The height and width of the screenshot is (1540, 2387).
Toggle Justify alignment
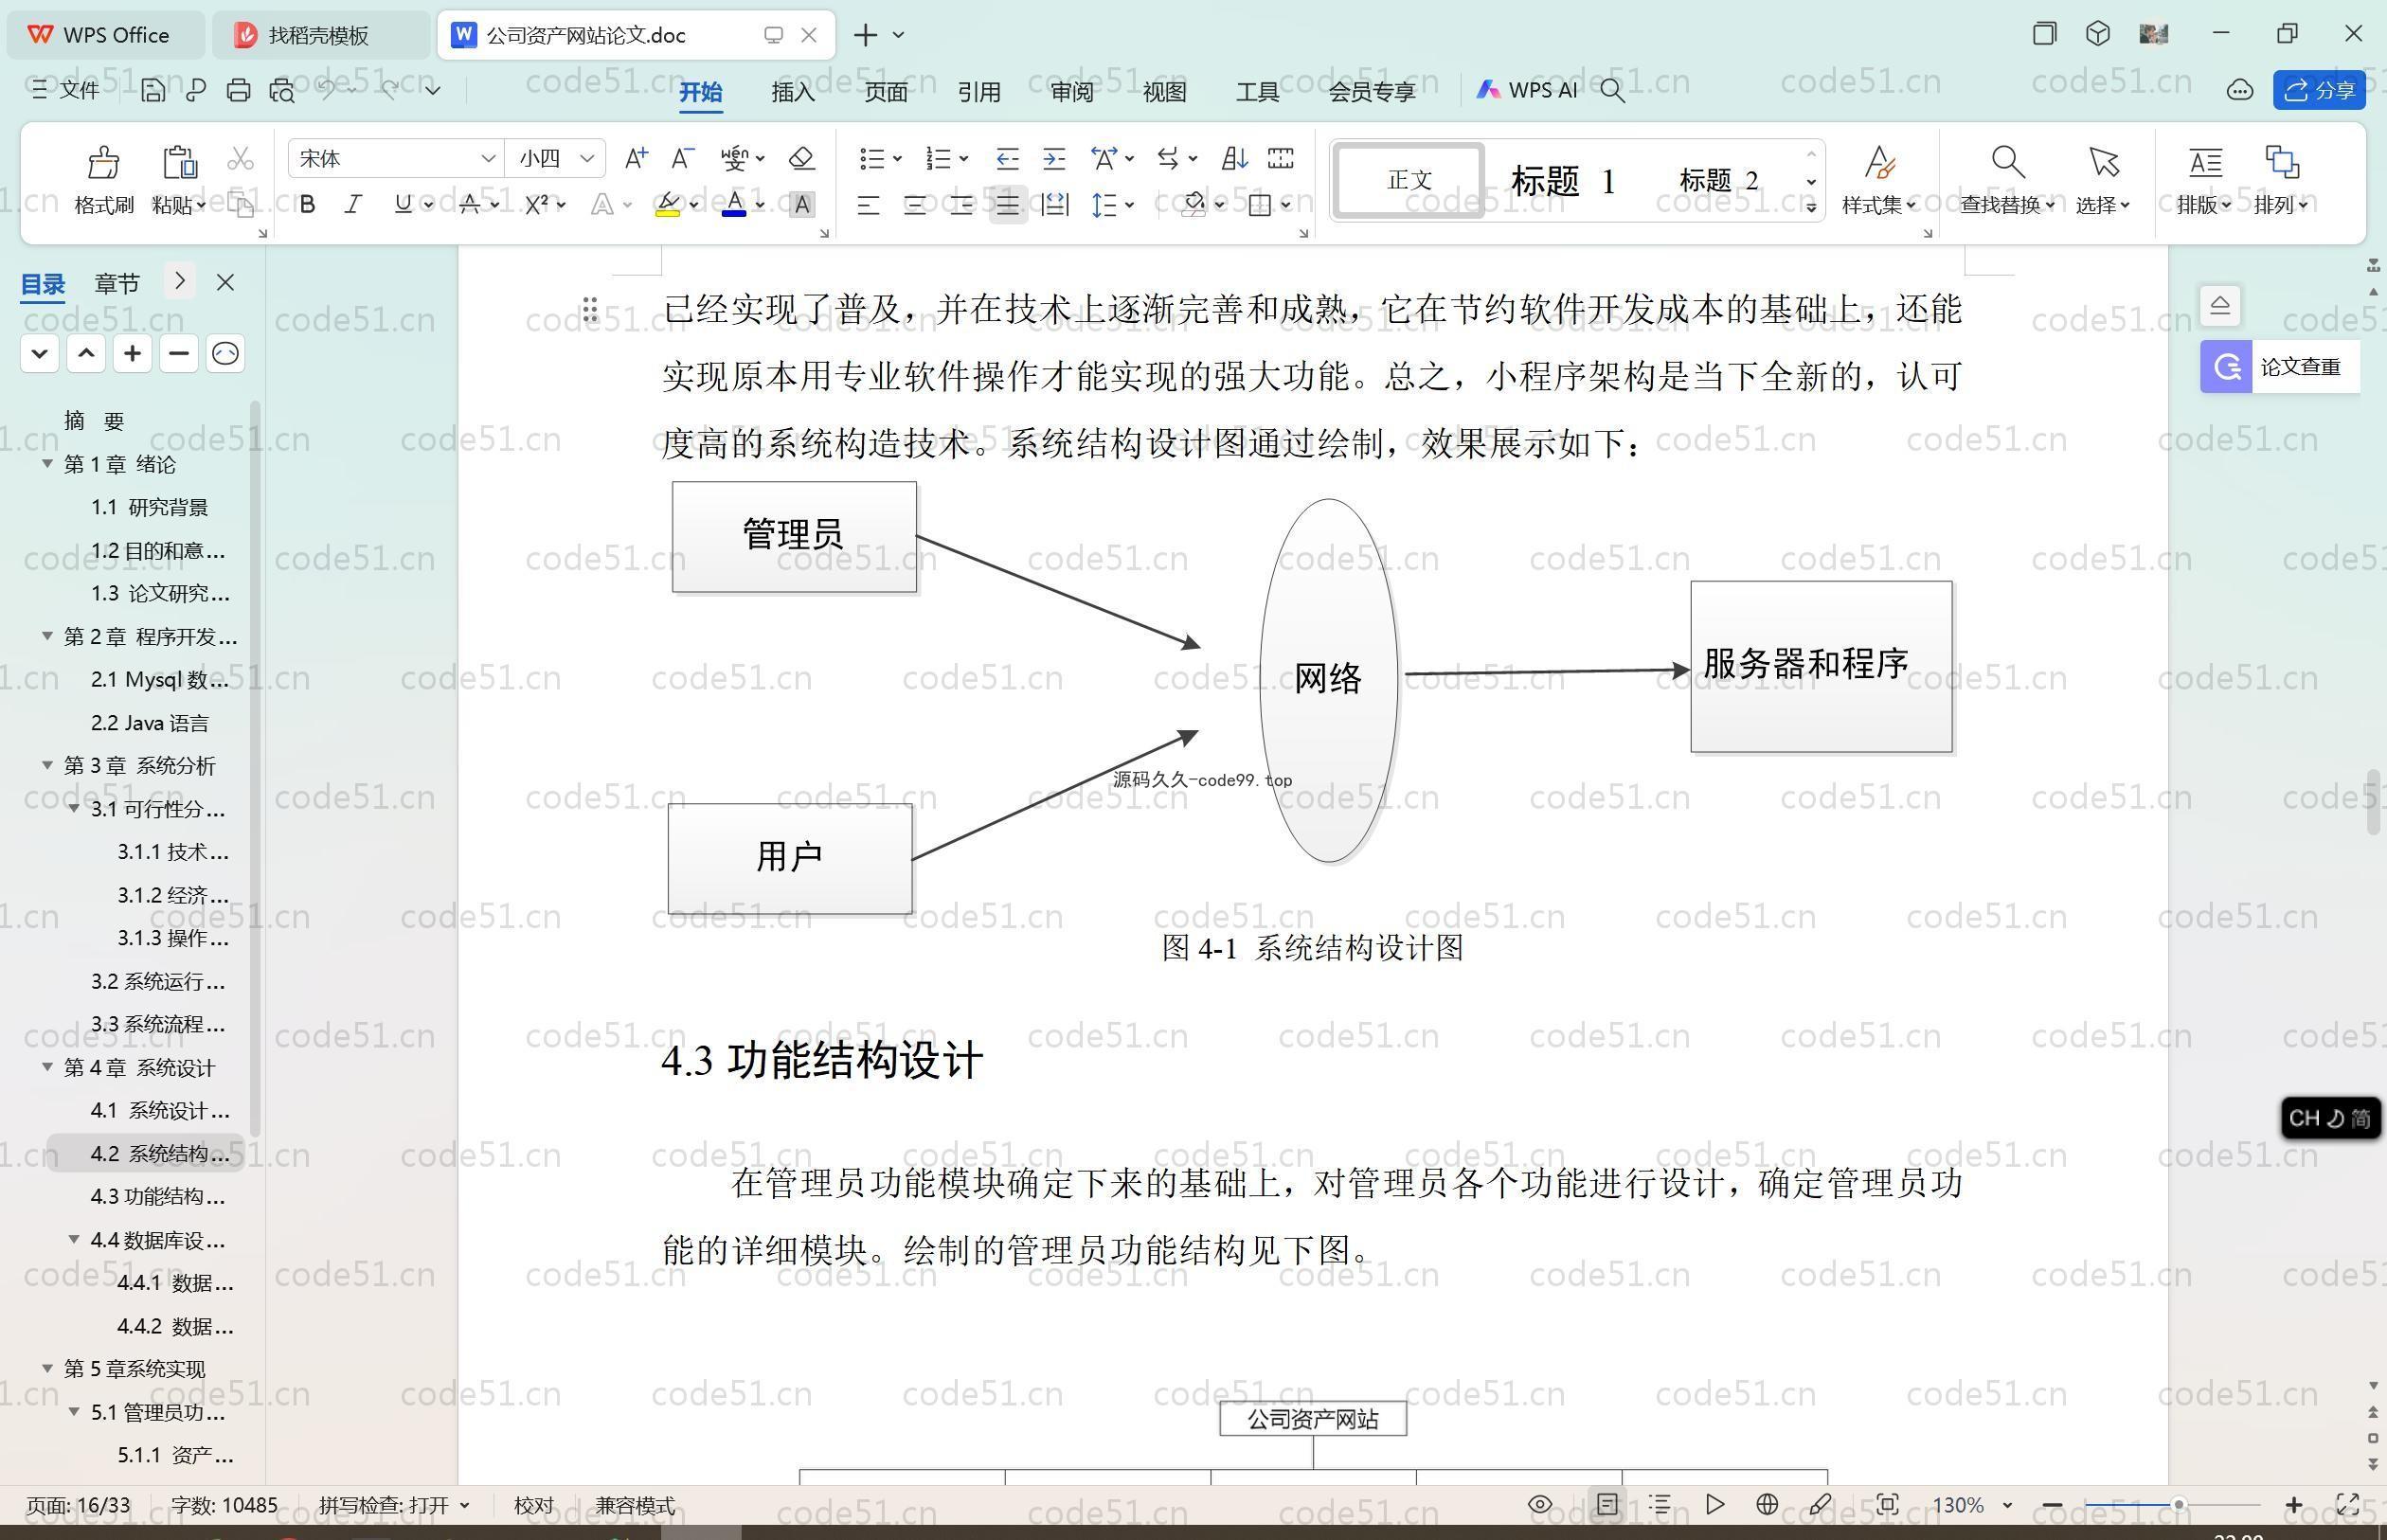coord(1008,205)
